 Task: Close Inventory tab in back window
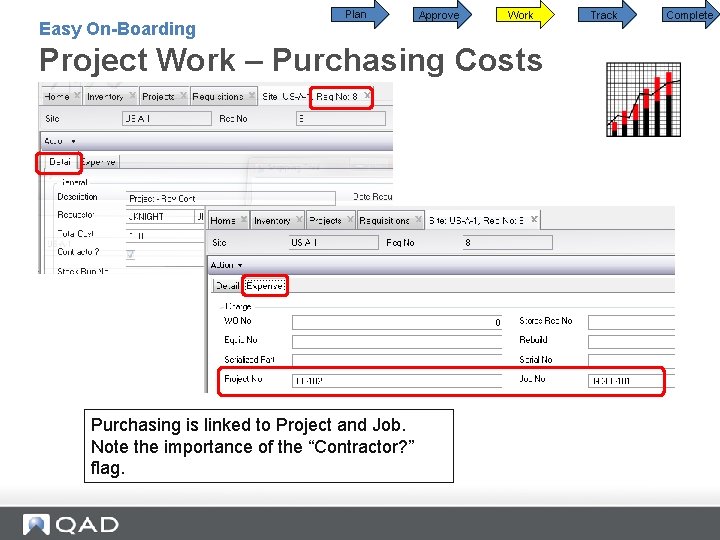[132, 96]
